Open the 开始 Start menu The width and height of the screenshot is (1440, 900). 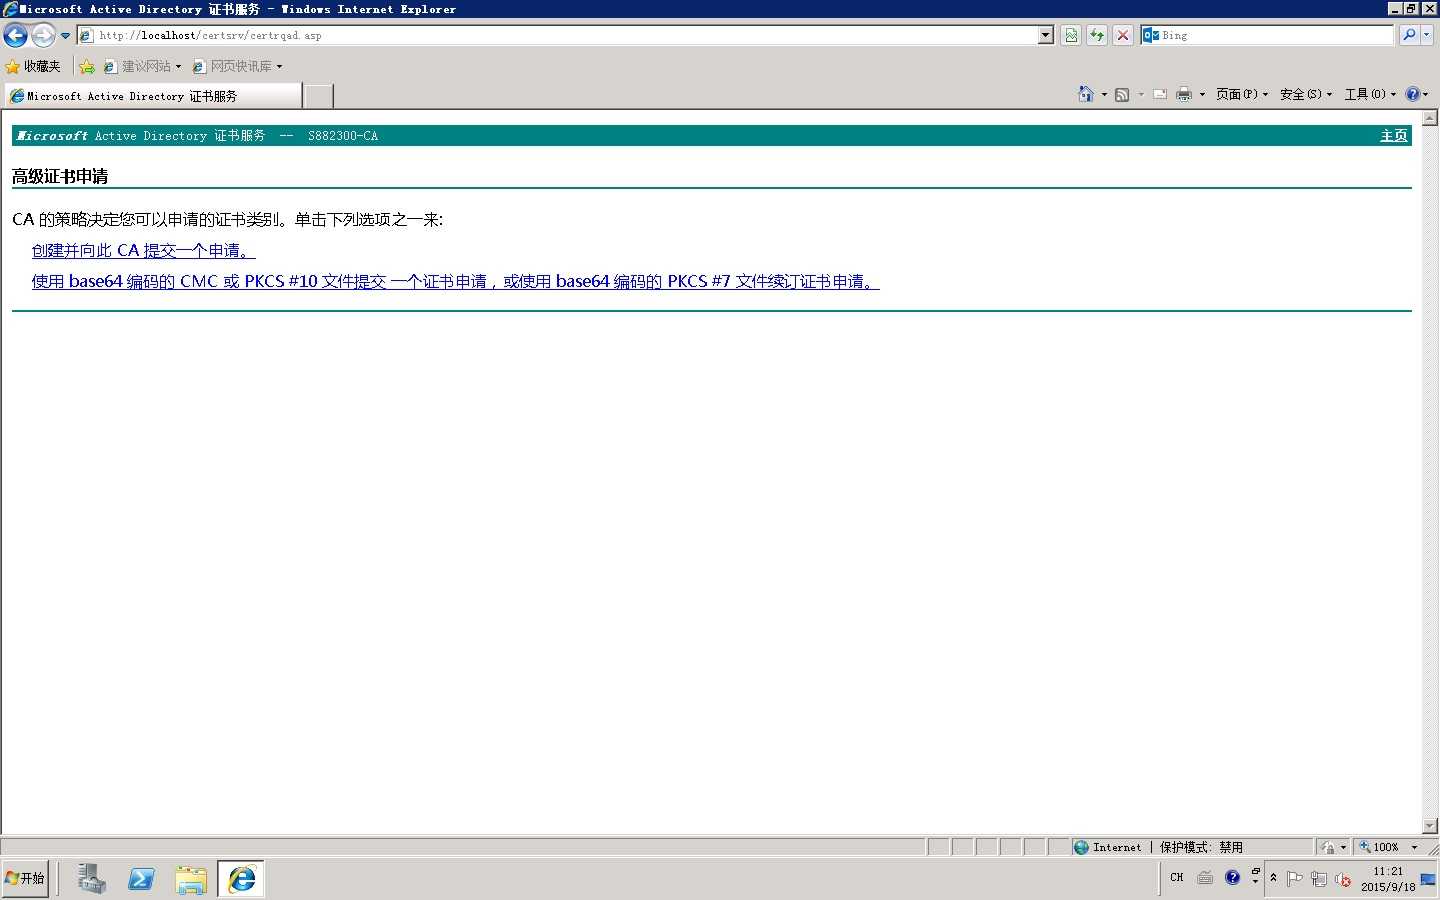[x=25, y=878]
